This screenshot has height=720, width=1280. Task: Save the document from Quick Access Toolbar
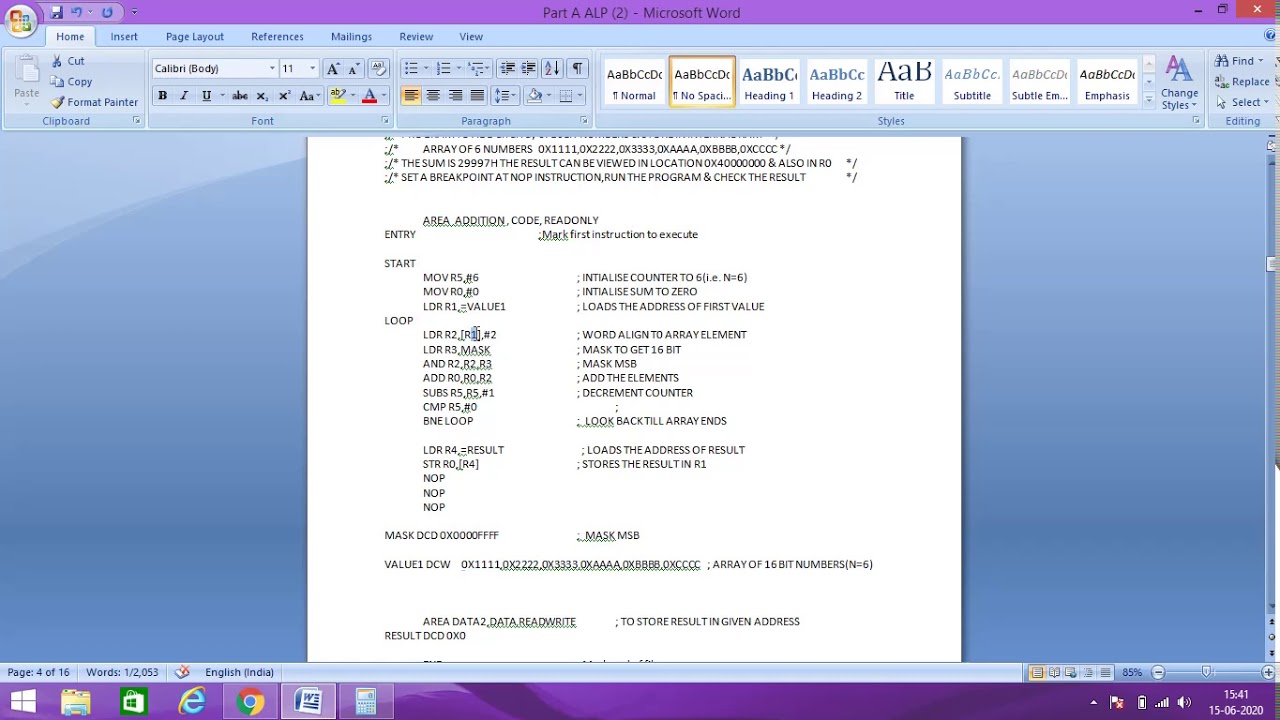point(56,12)
